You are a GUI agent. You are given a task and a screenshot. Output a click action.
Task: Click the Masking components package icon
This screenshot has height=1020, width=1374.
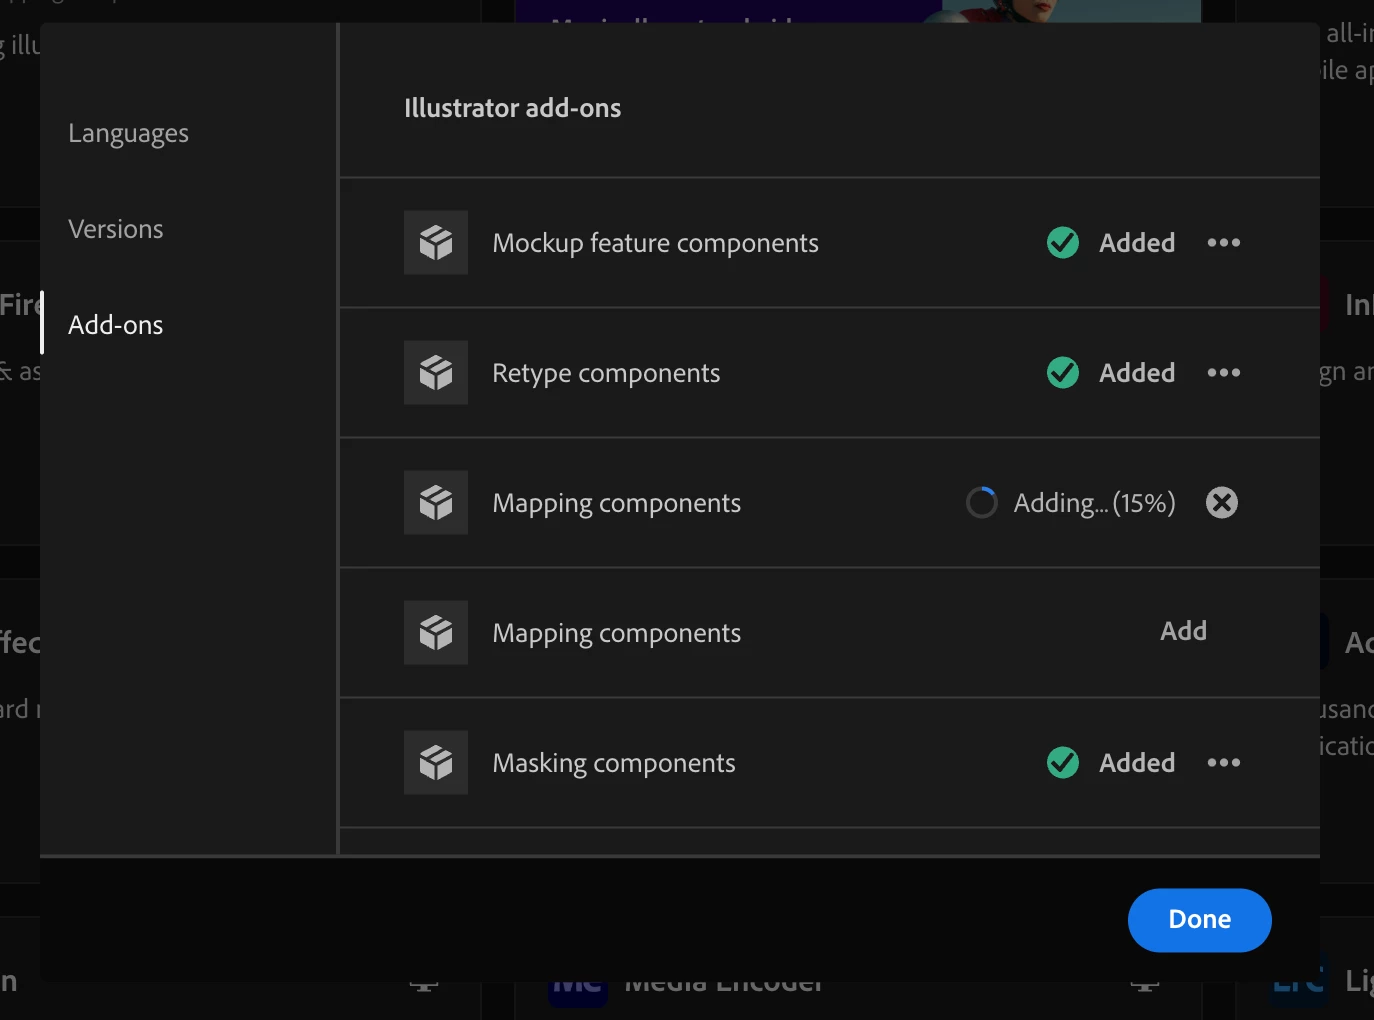point(436,763)
